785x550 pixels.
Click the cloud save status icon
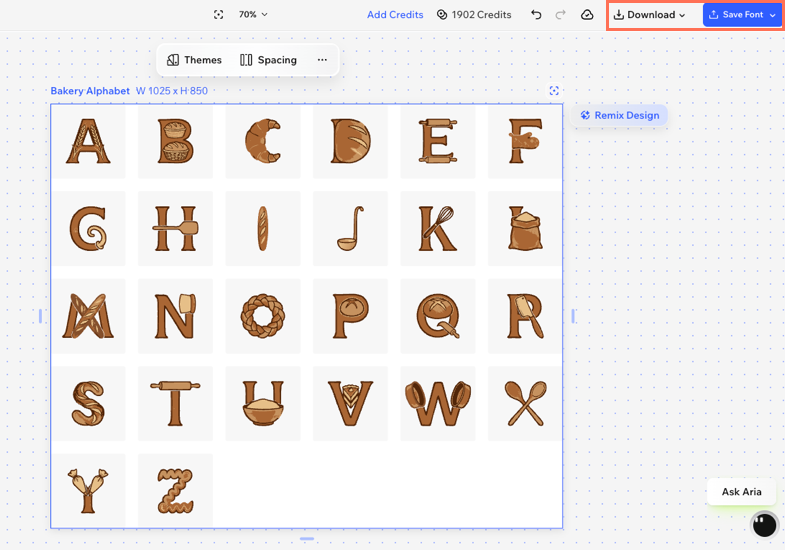[x=587, y=15]
